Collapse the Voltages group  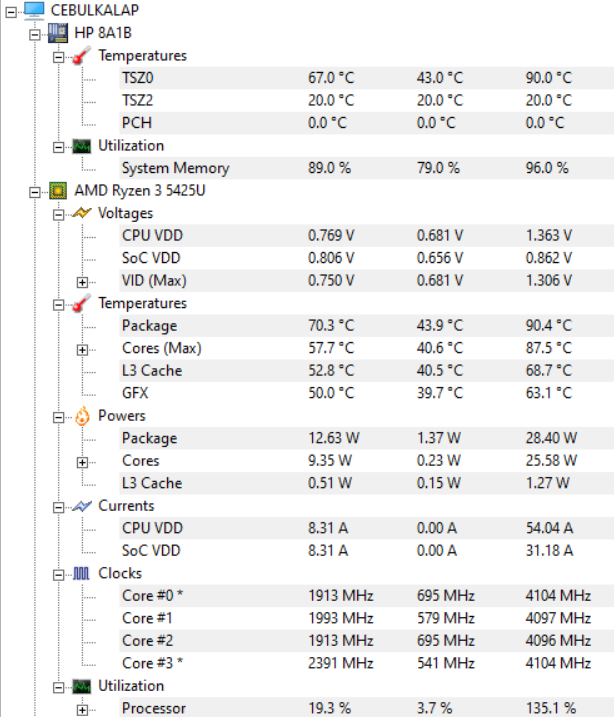59,215
